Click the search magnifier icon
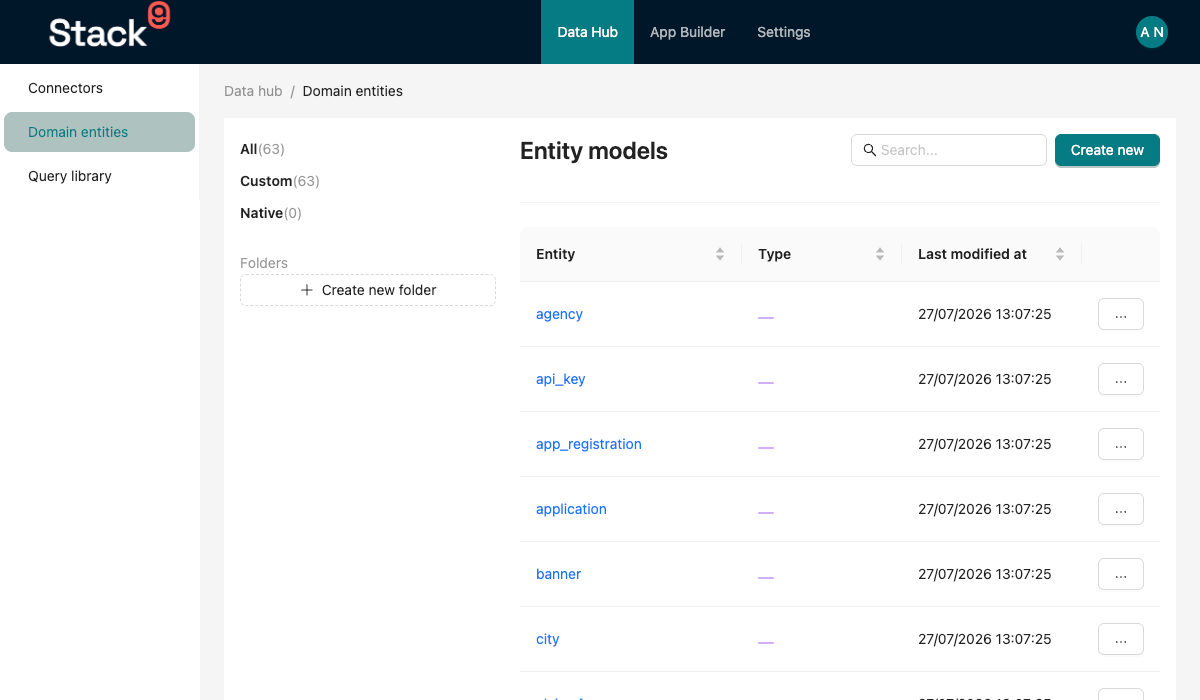Image resolution: width=1200 pixels, height=700 pixels. (x=869, y=150)
